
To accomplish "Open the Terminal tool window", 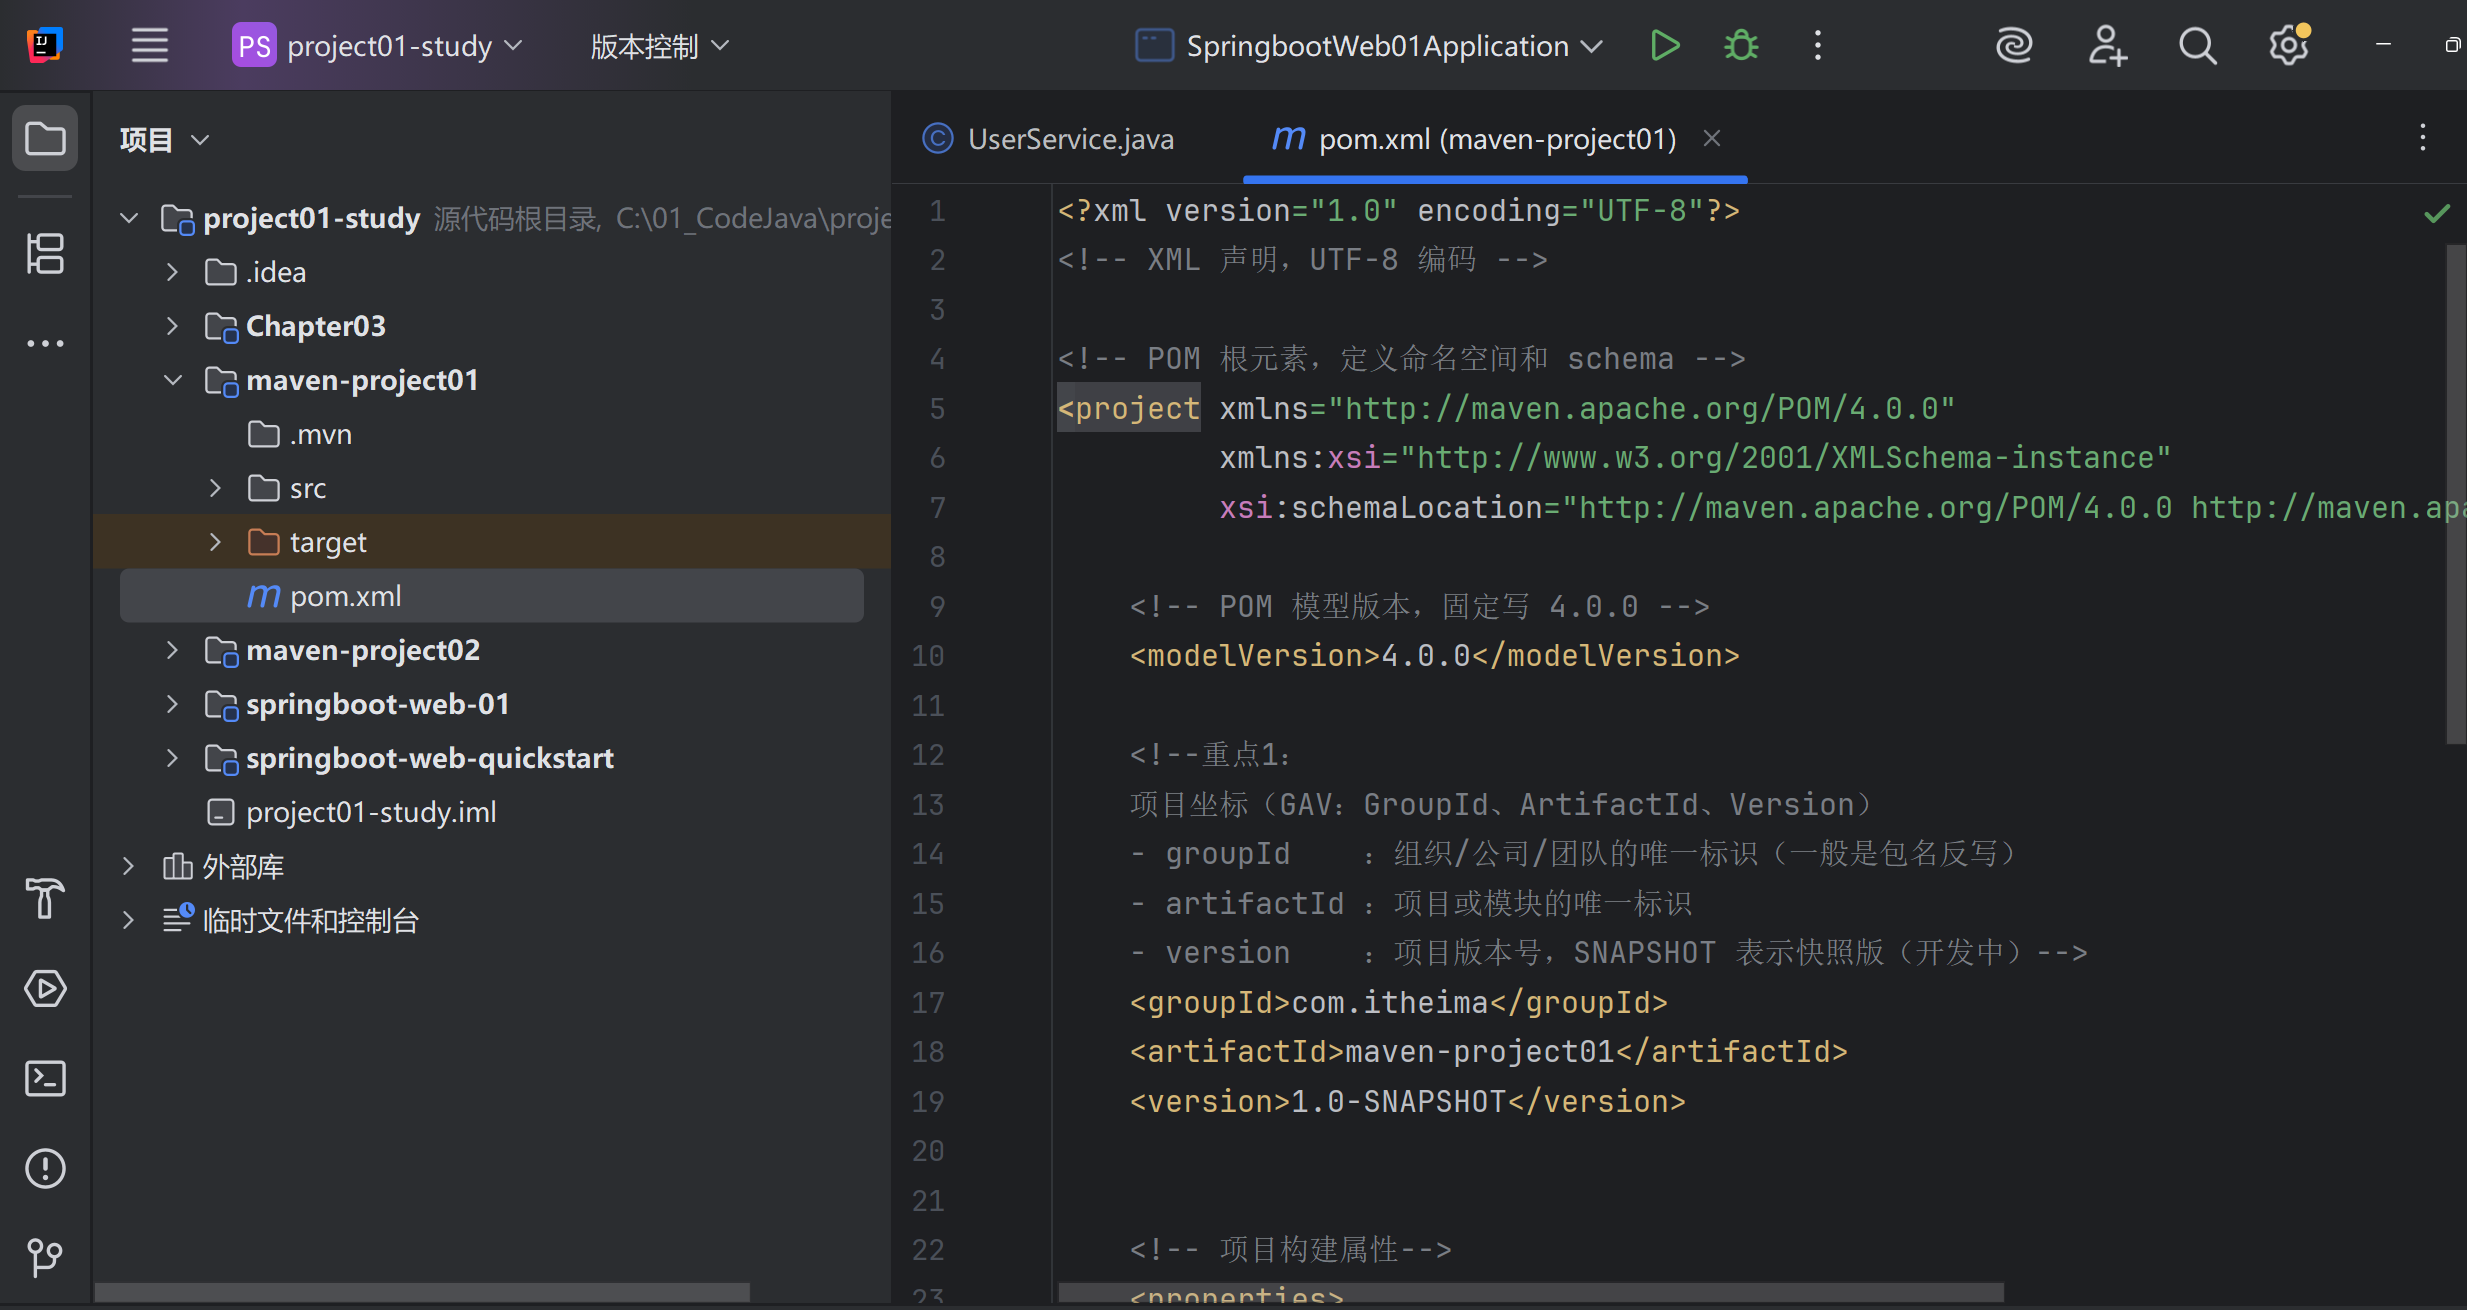I will pos(45,1079).
